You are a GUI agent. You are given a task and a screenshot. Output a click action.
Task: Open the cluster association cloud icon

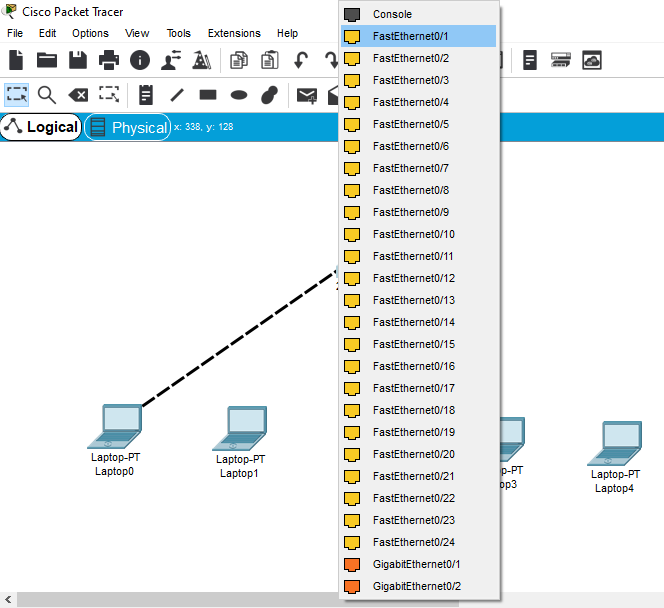pyautogui.click(x=592, y=60)
